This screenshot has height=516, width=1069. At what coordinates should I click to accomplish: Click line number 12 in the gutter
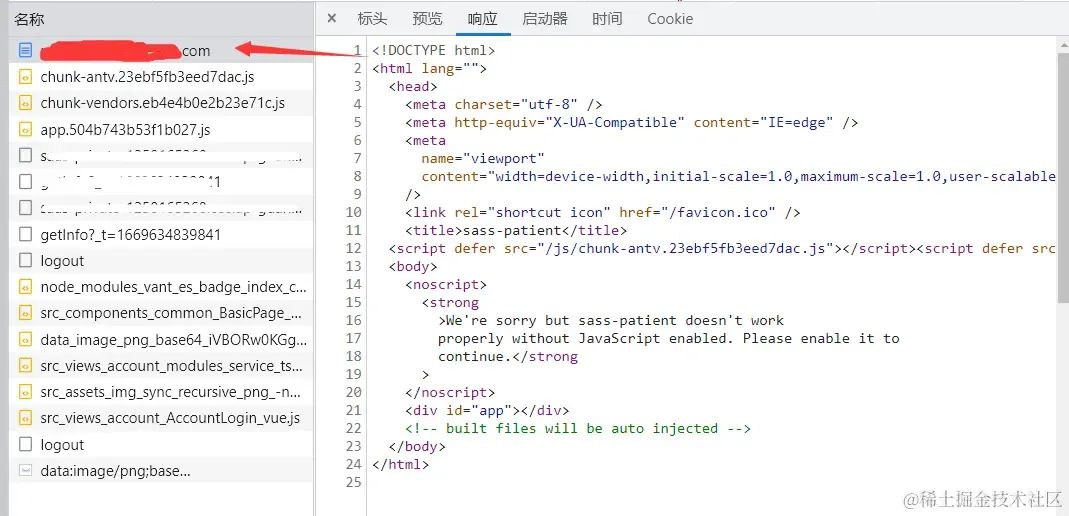pyautogui.click(x=353, y=248)
